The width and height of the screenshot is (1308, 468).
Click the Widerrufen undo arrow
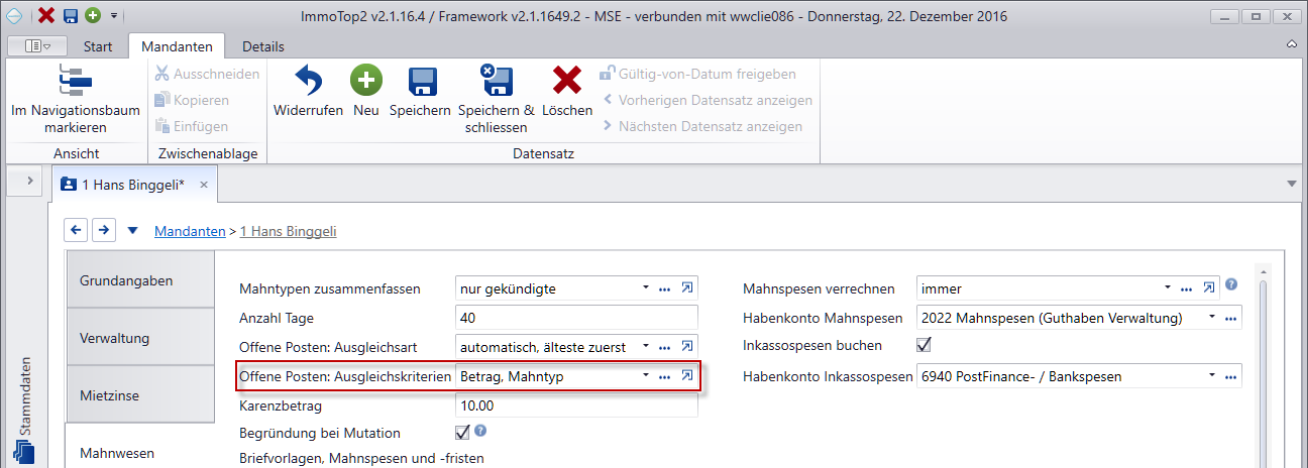tap(308, 82)
